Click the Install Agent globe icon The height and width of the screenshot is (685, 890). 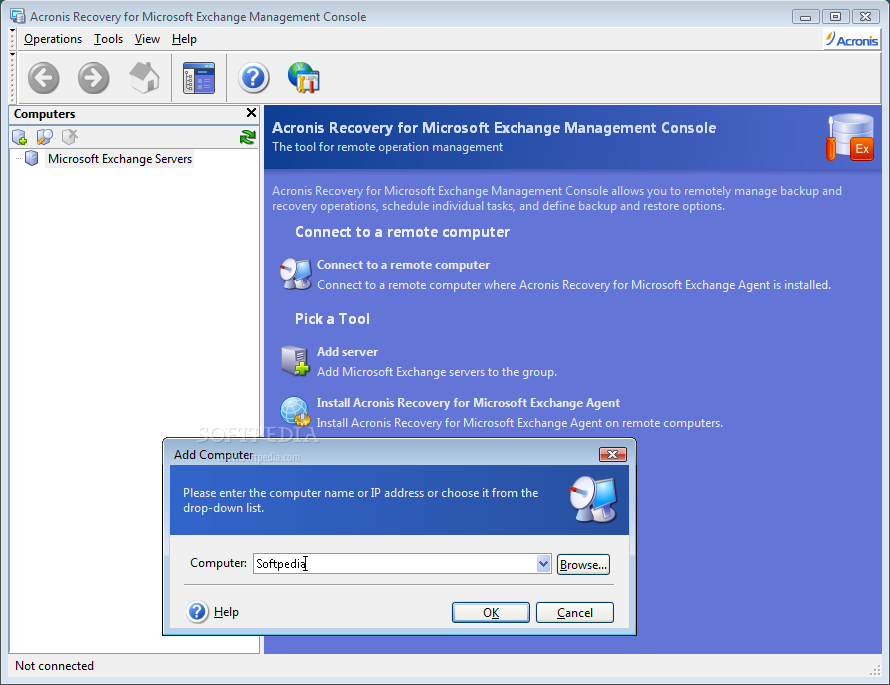[296, 411]
